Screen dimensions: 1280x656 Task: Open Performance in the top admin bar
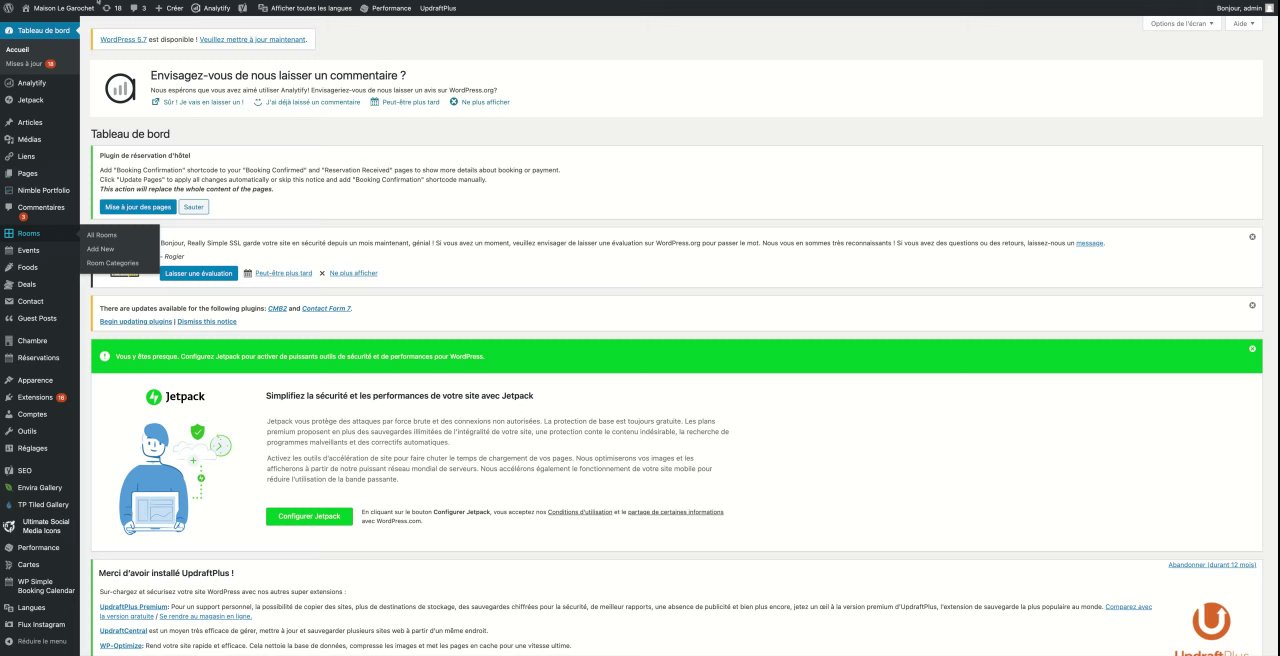[386, 7]
